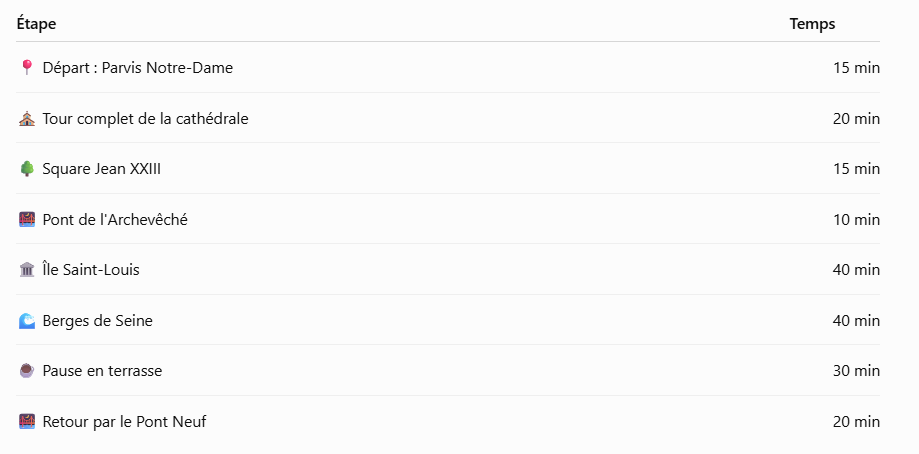Select the Tour complet de la cathédrale label
Image resolution: width=919 pixels, height=454 pixels.
(x=145, y=119)
